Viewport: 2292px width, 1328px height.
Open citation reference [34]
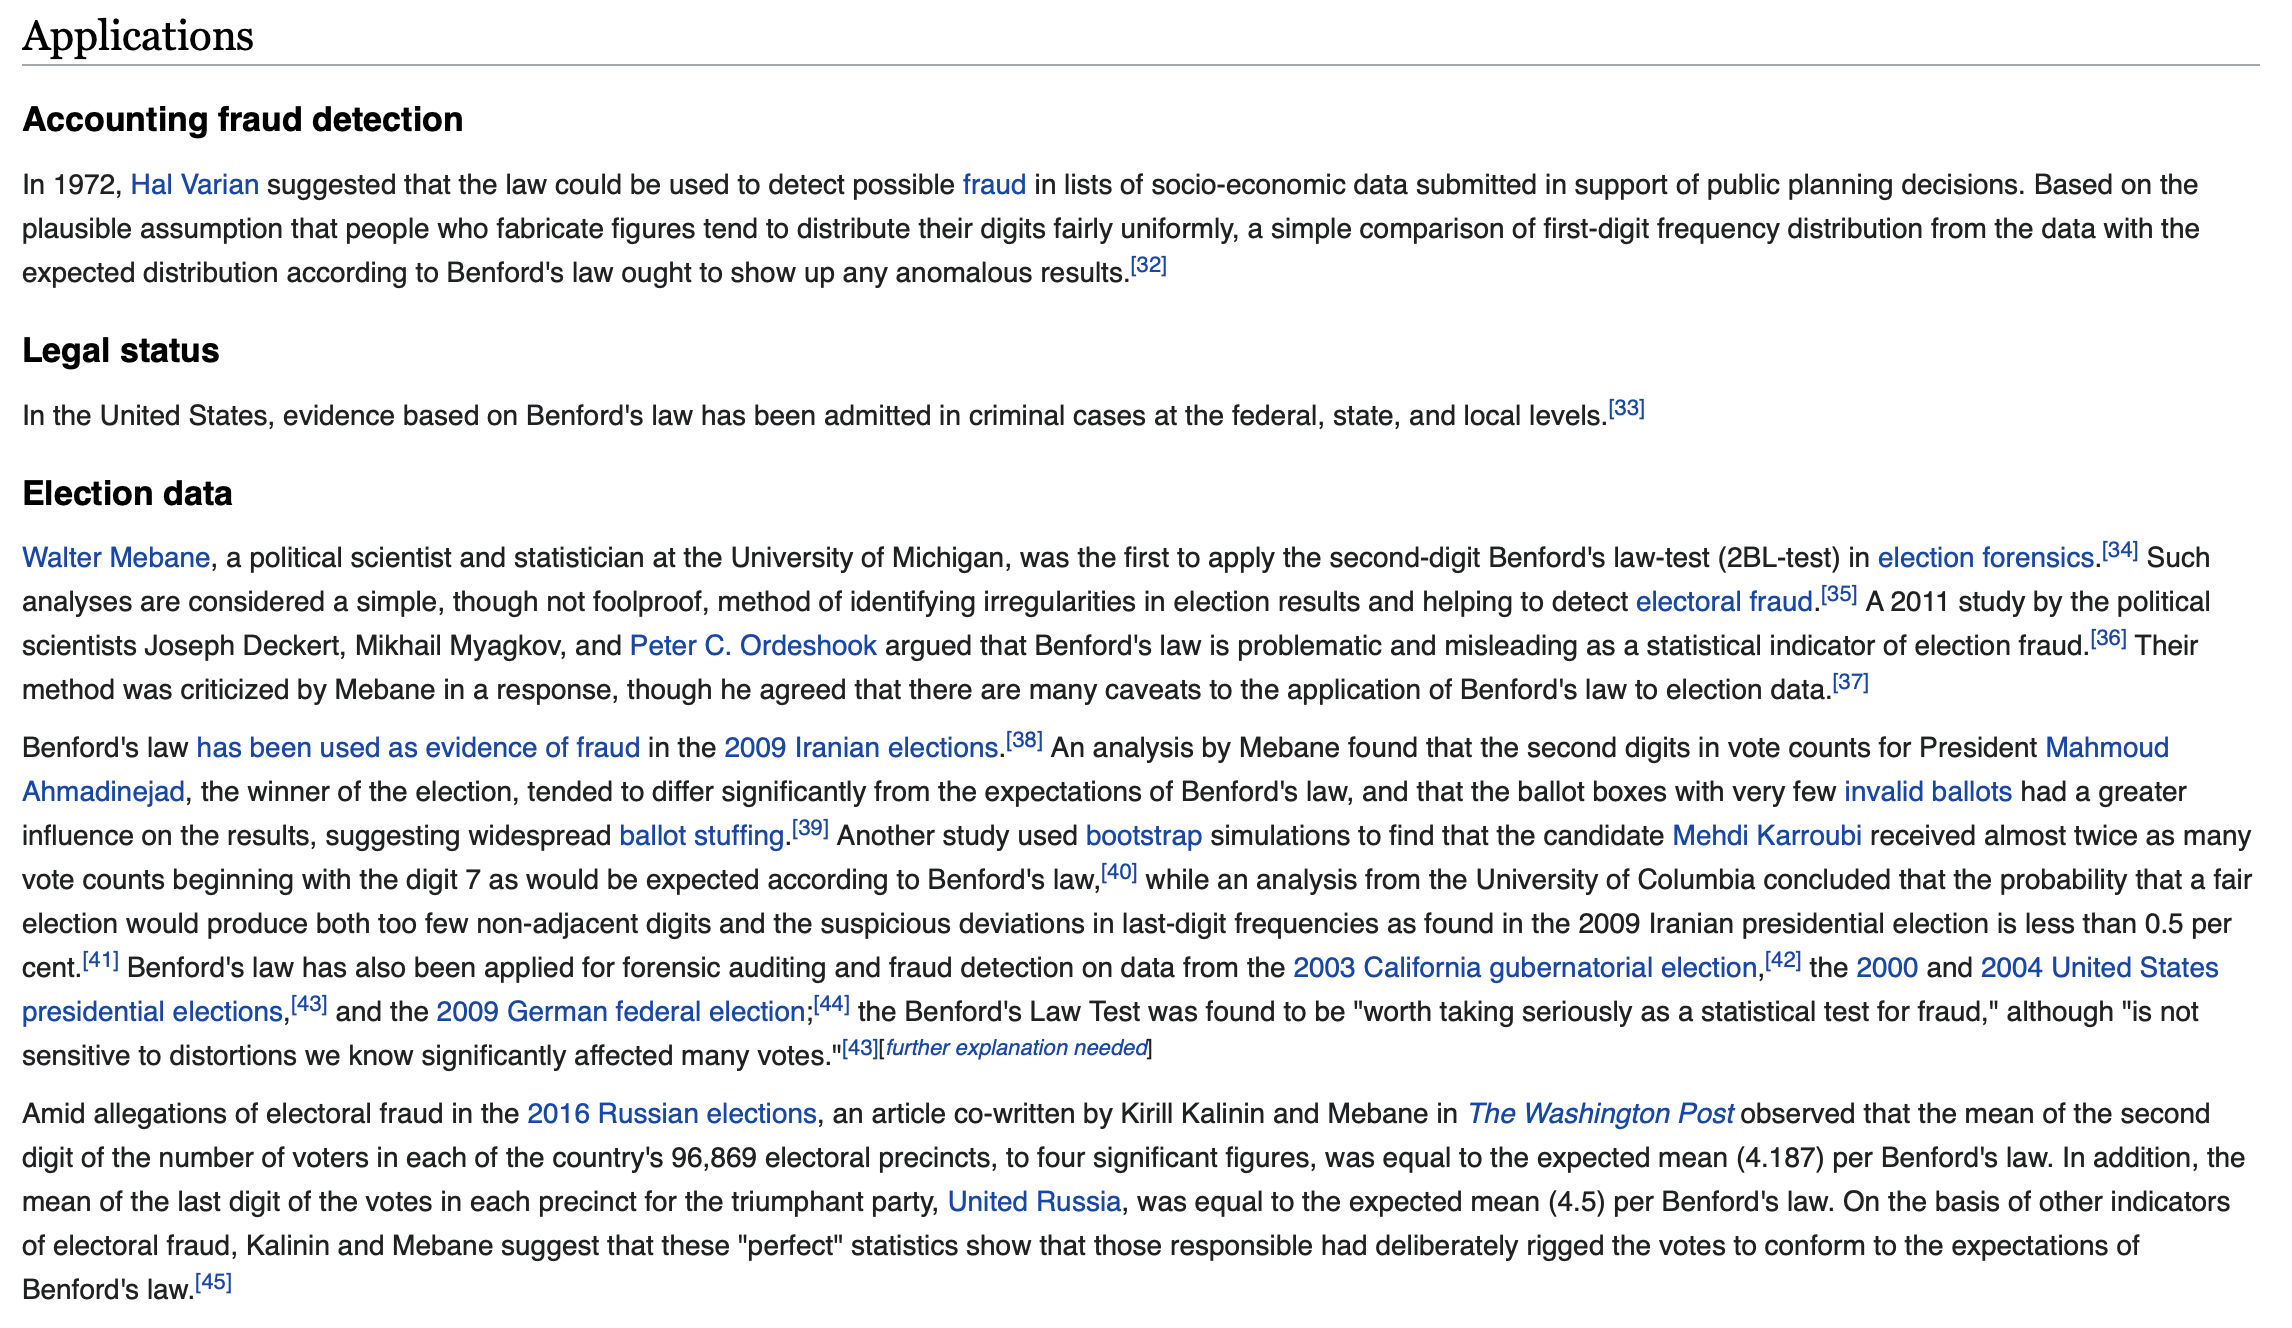pos(2120,550)
